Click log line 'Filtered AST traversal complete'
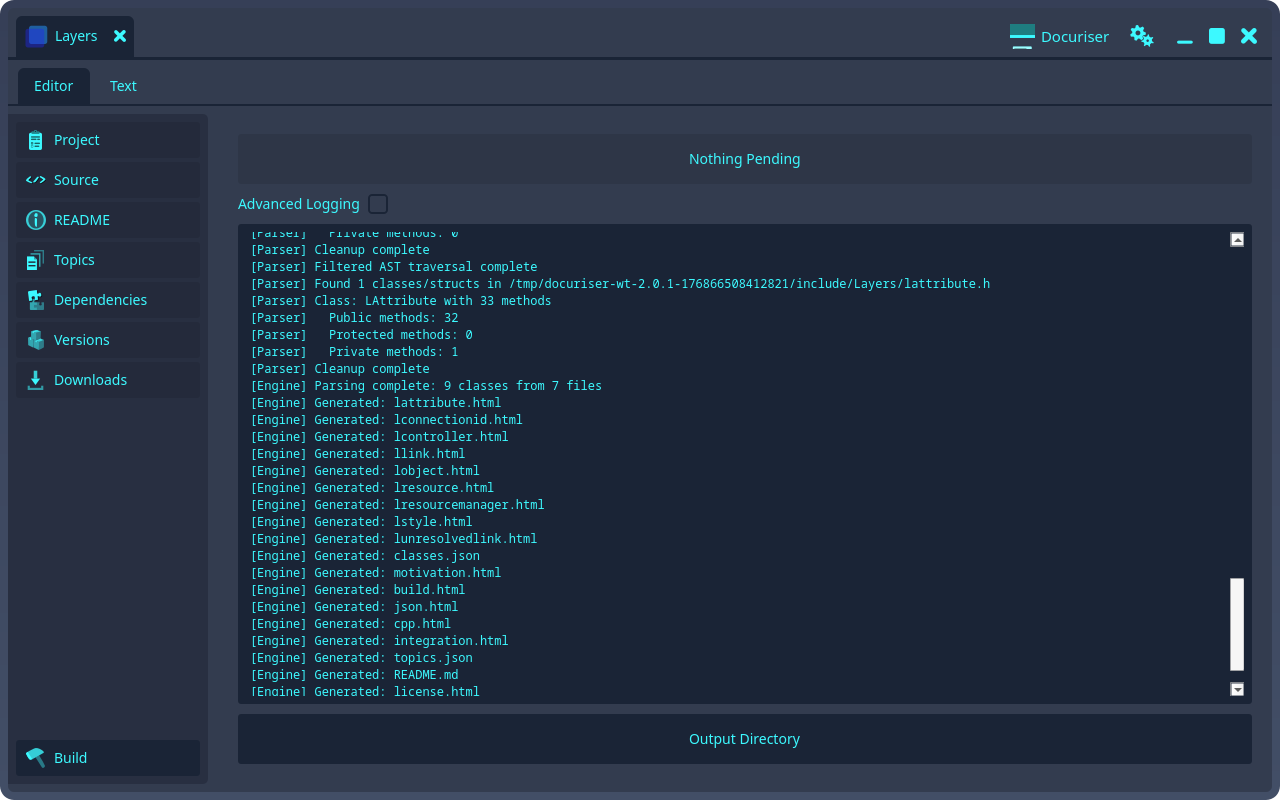 pos(394,267)
